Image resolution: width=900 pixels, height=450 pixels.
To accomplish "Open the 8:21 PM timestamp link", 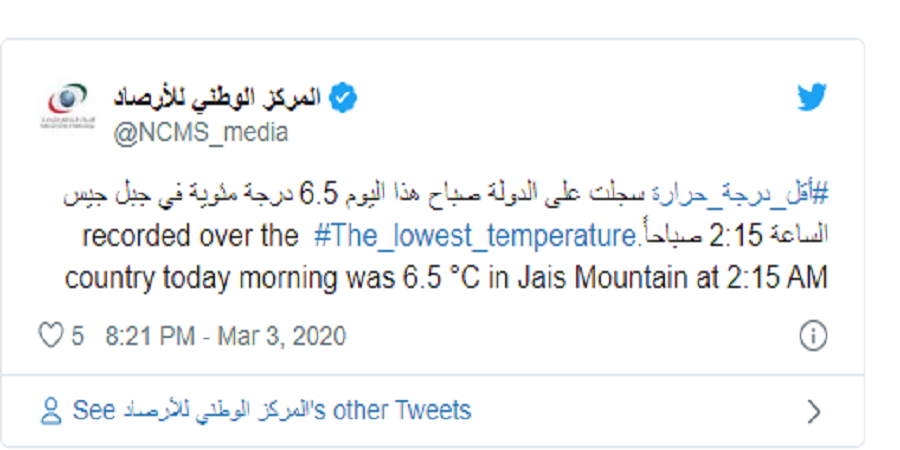I will [150, 336].
